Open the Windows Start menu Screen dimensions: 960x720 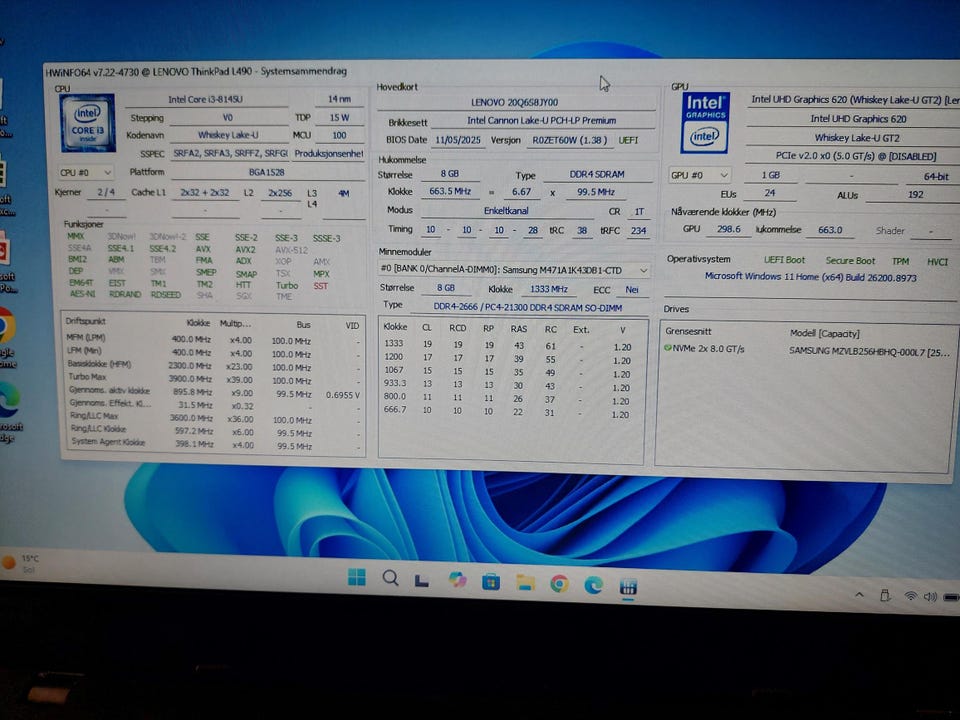tap(356, 577)
